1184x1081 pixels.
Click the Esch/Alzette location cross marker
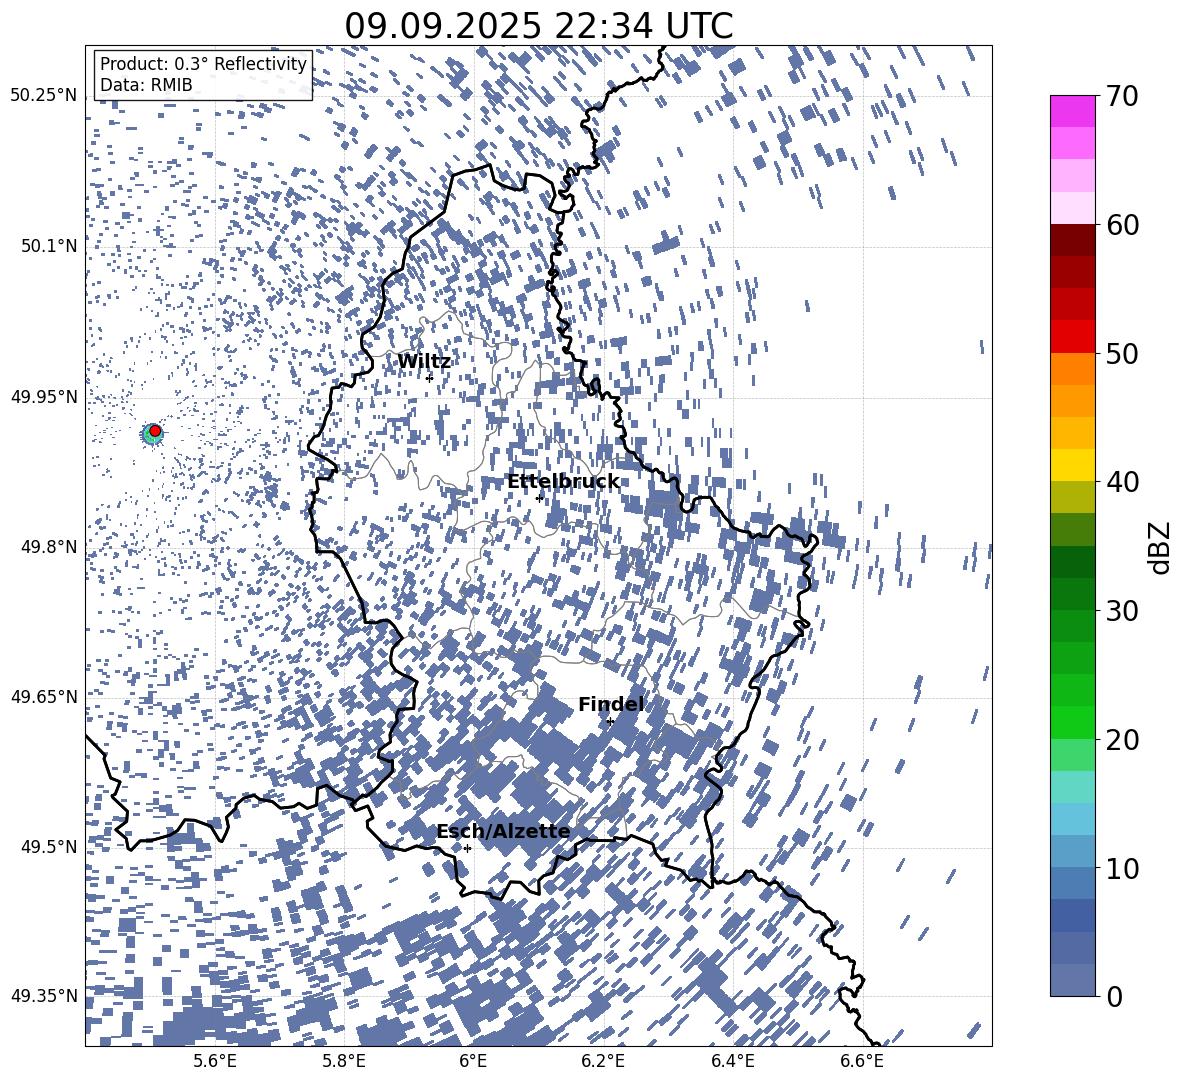467,848
